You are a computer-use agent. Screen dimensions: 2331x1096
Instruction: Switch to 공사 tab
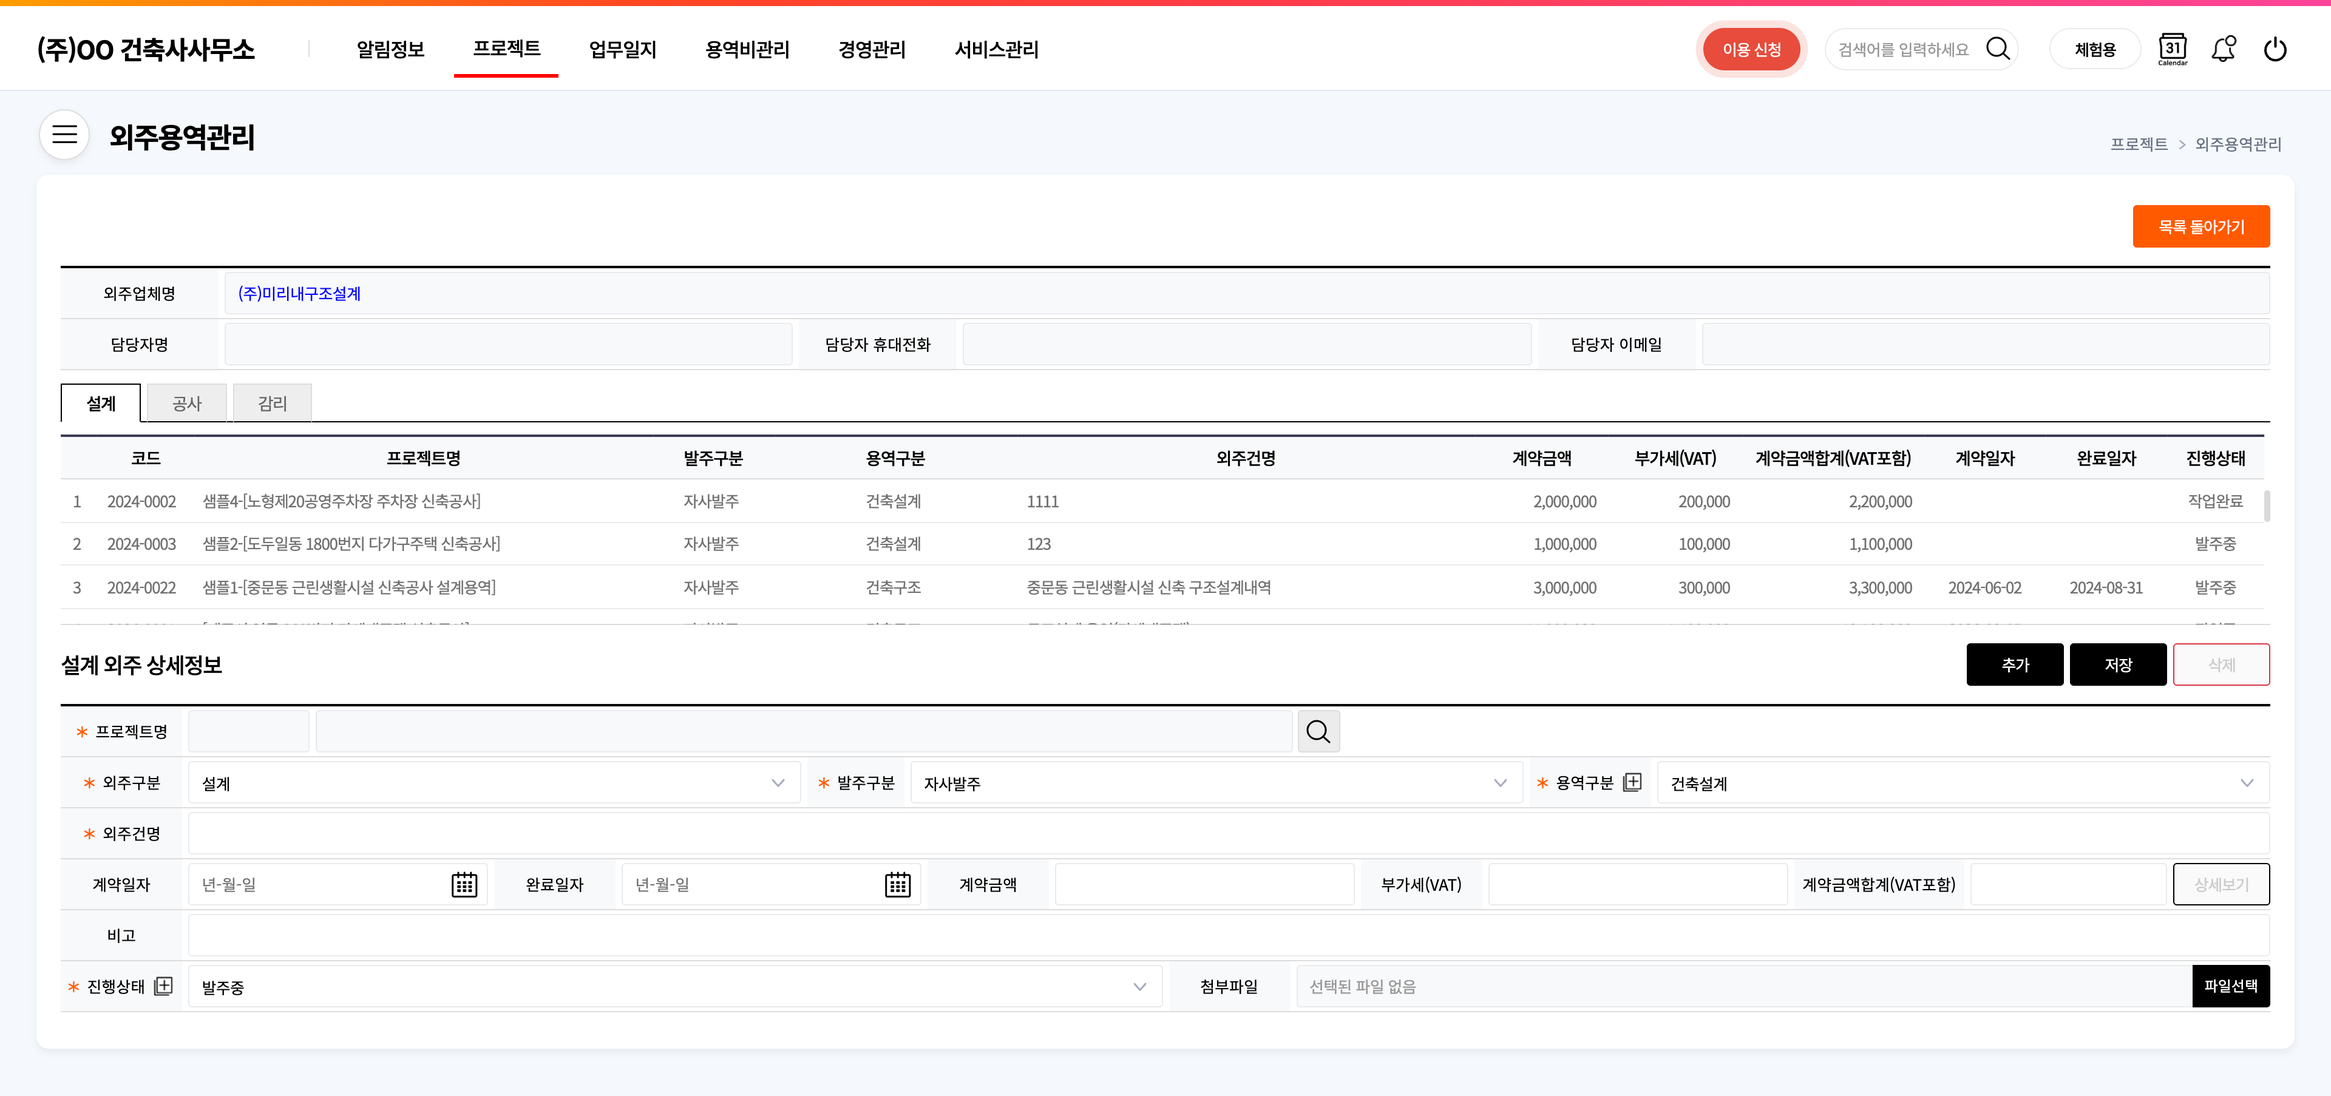click(187, 403)
